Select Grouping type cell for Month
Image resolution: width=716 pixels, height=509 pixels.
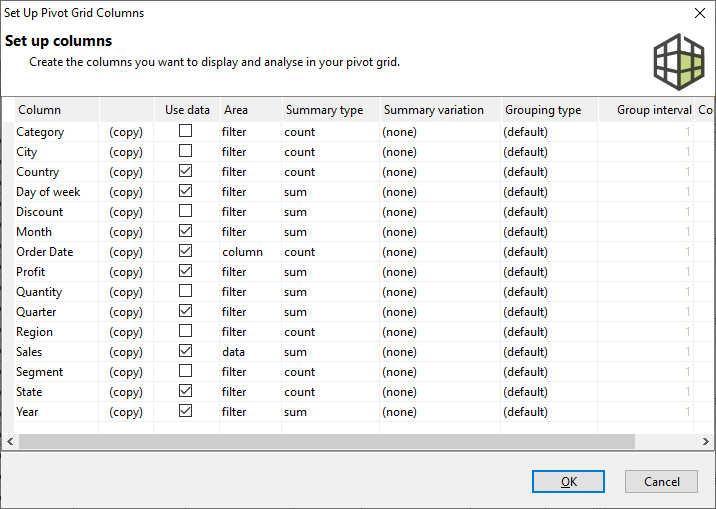click(x=548, y=232)
